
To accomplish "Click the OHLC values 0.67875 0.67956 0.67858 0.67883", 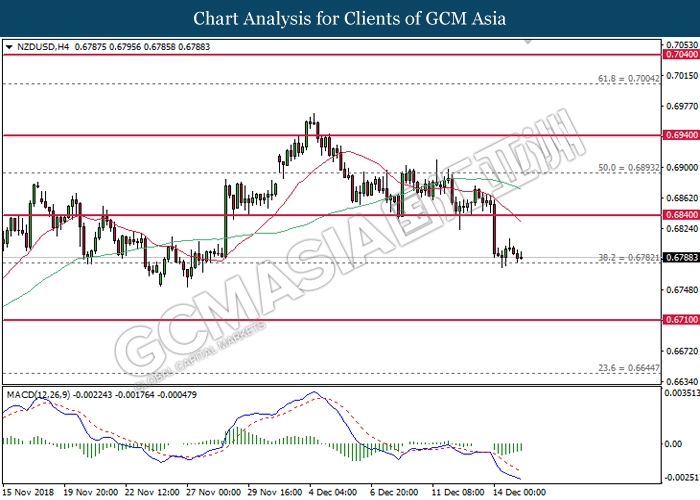I will click(x=142, y=47).
